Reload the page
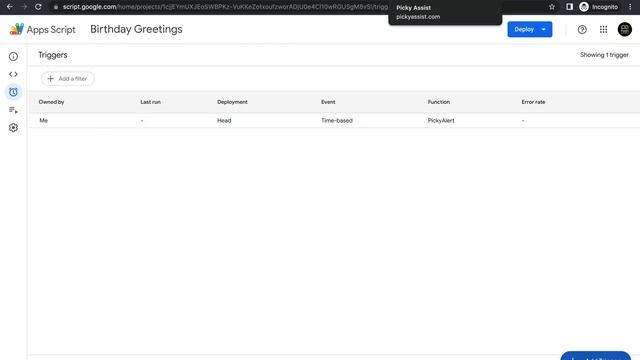 [38, 7]
